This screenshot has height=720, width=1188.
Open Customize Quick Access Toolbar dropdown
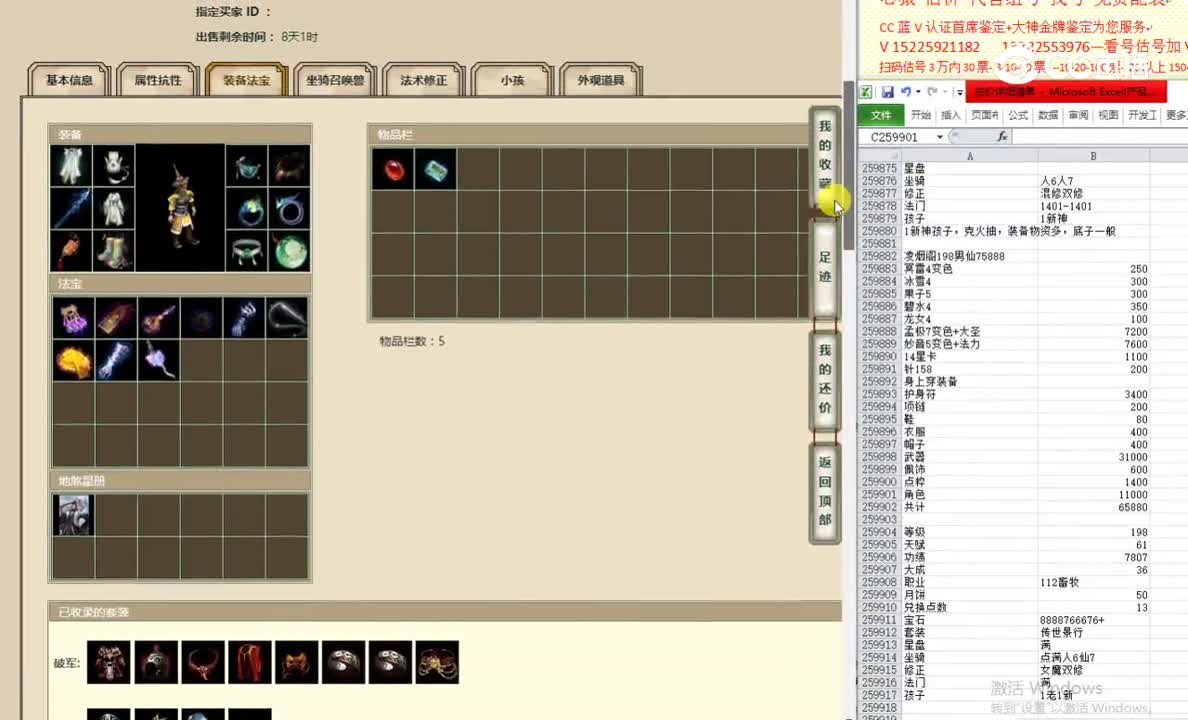coord(959,92)
